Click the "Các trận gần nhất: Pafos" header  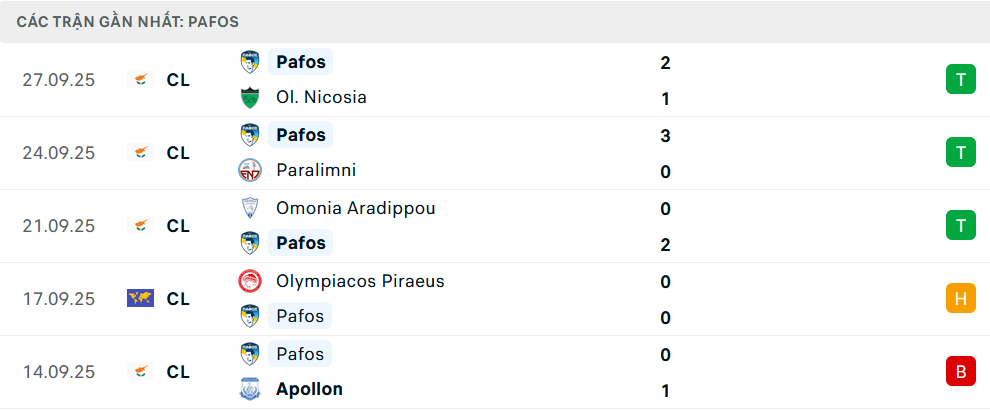click(x=127, y=21)
